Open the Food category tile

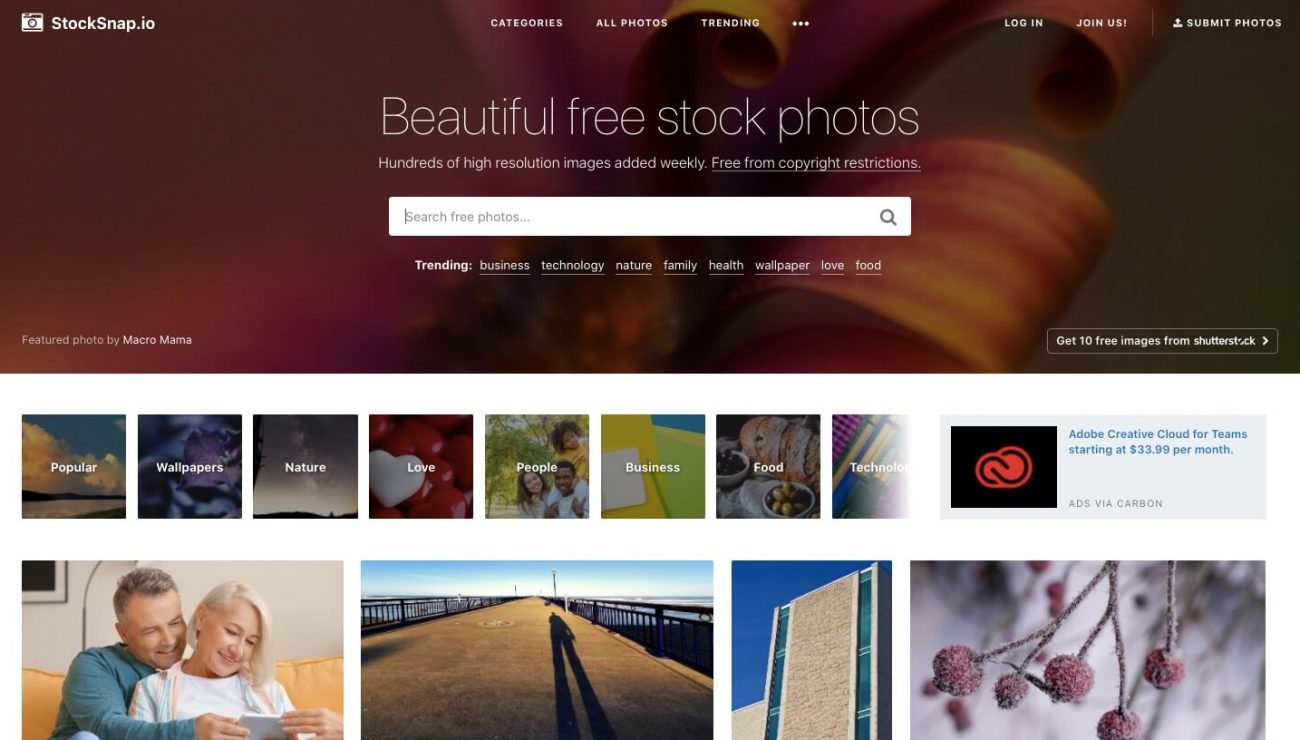click(x=768, y=467)
